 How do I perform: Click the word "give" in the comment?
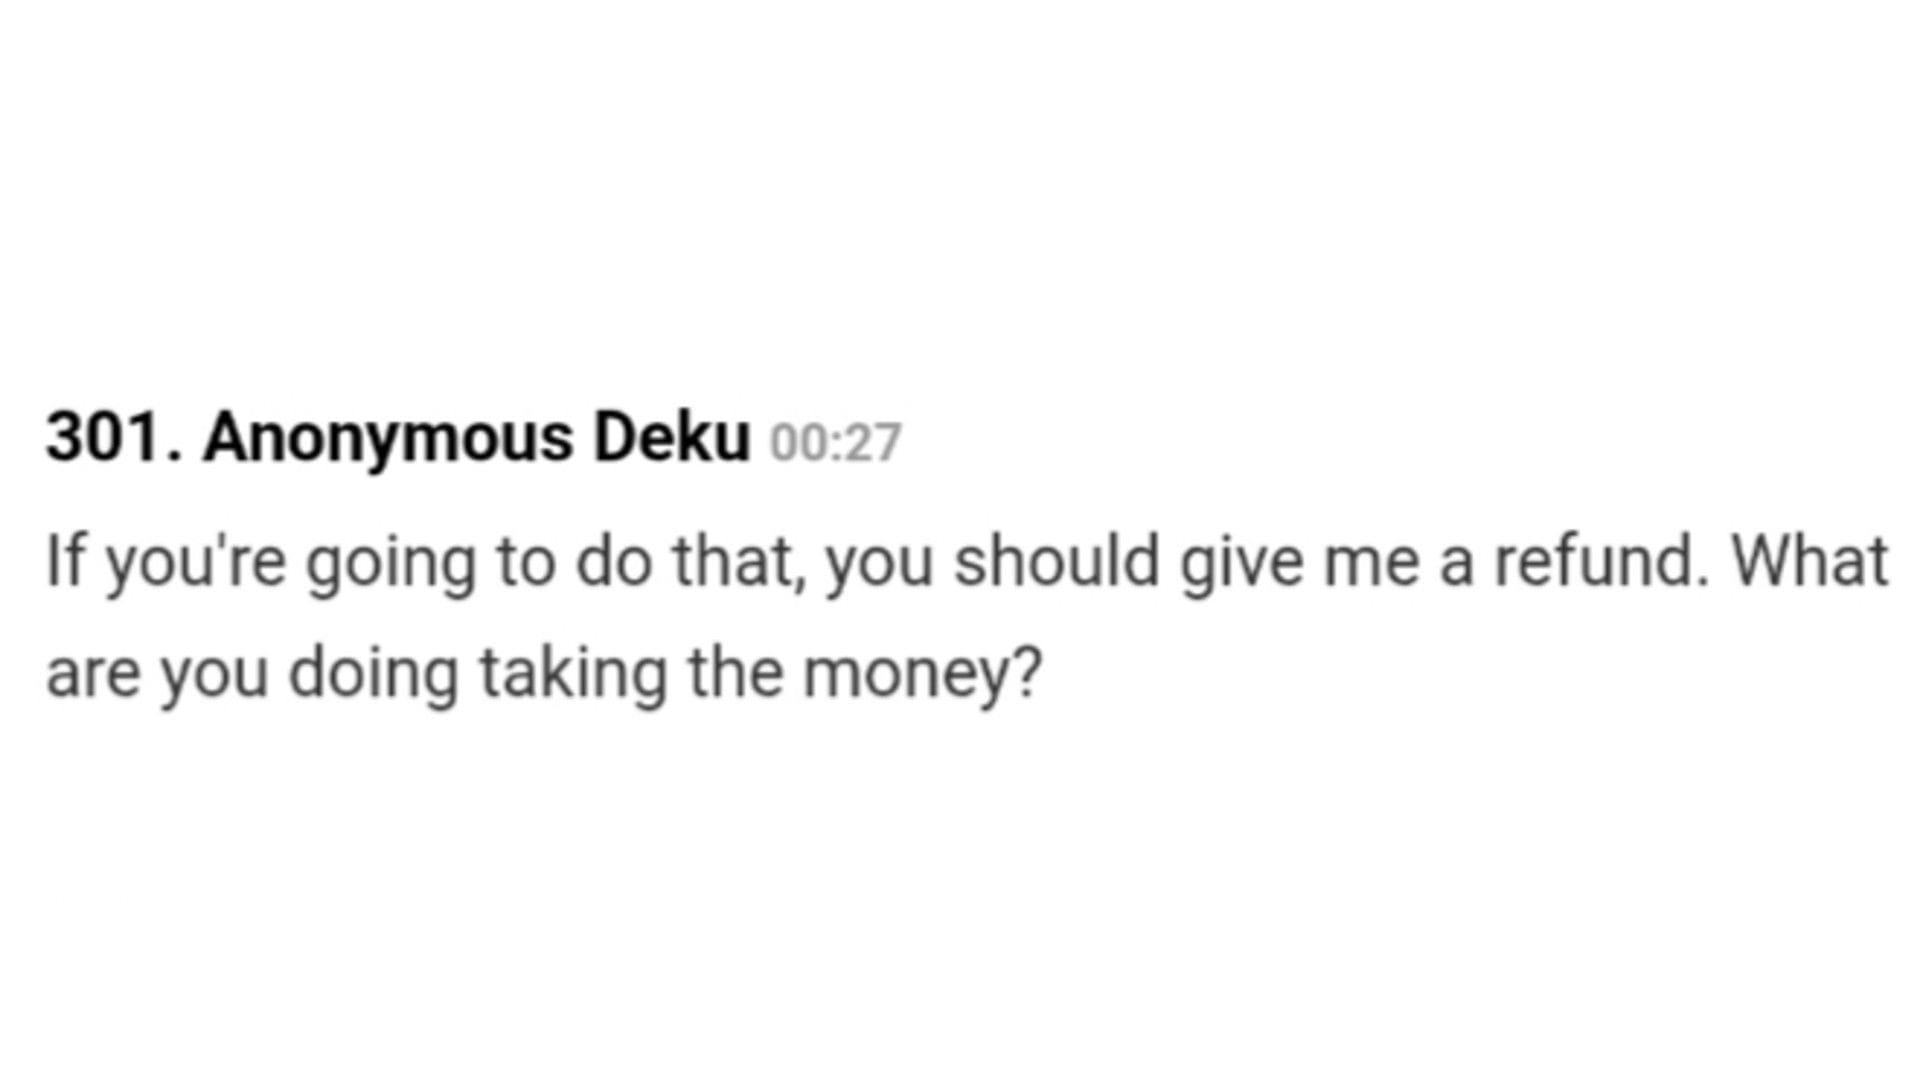point(1242,561)
